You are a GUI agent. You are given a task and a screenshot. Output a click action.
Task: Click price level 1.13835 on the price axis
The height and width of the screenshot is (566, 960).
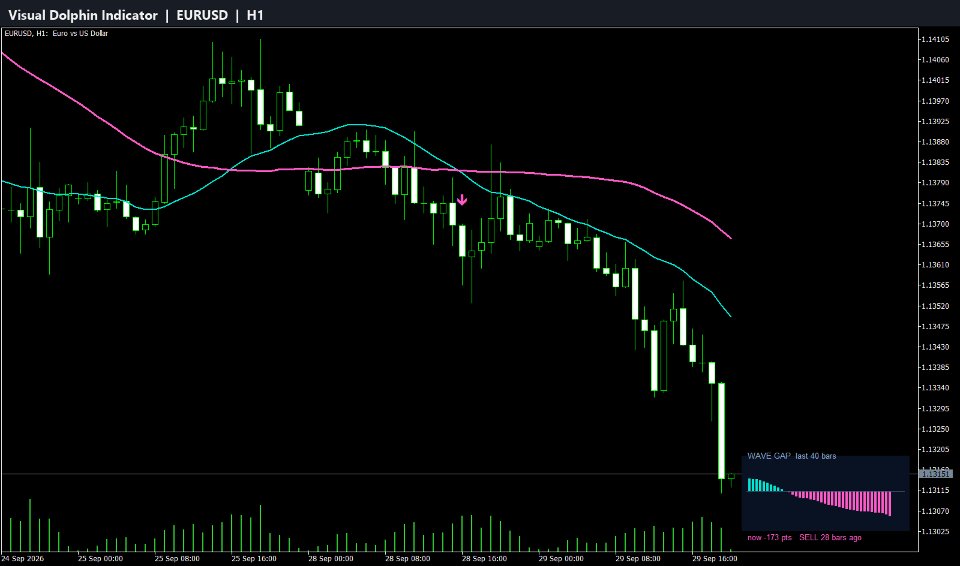(934, 162)
